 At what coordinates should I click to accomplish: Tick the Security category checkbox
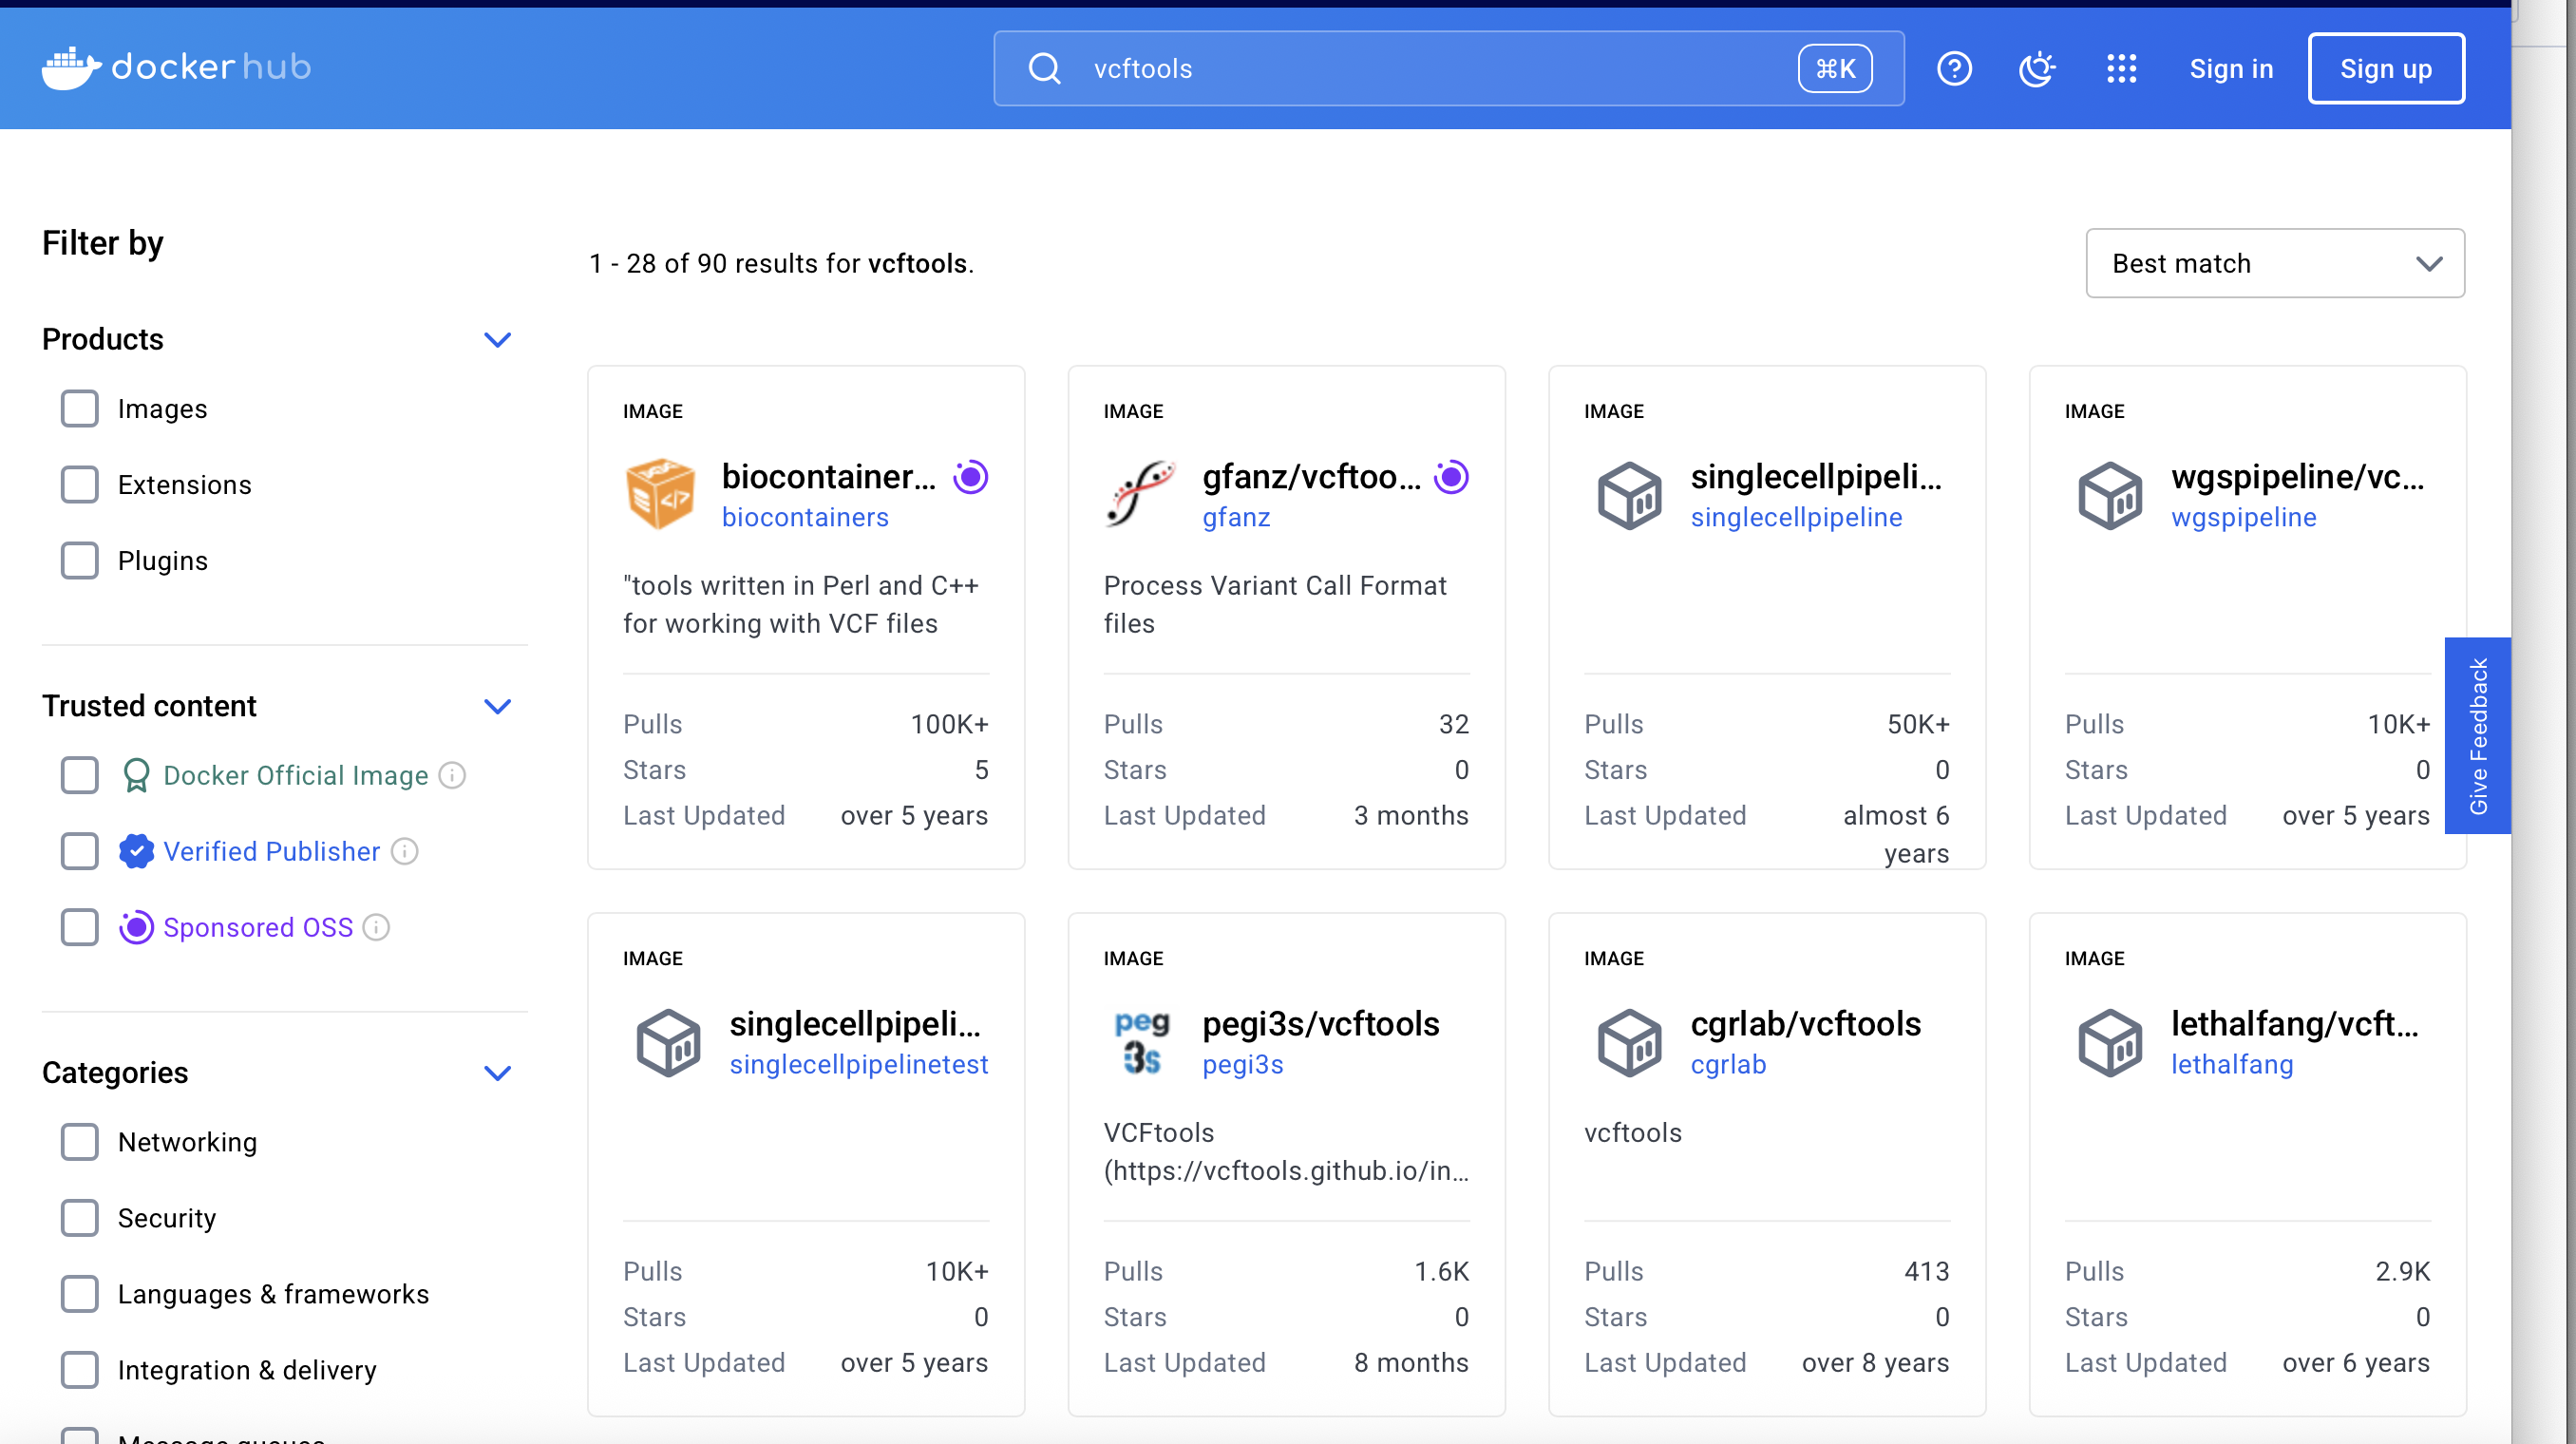[x=79, y=1218]
